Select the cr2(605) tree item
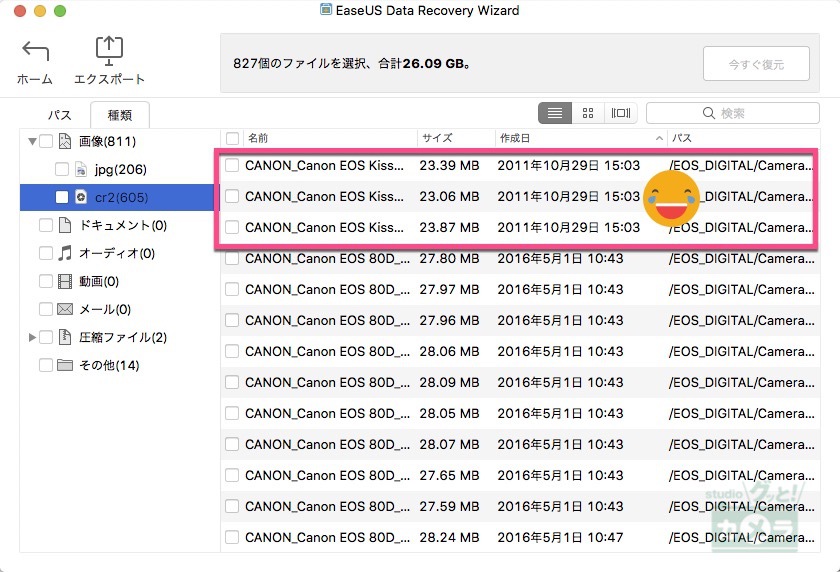This screenshot has height=572, width=840. click(121, 198)
